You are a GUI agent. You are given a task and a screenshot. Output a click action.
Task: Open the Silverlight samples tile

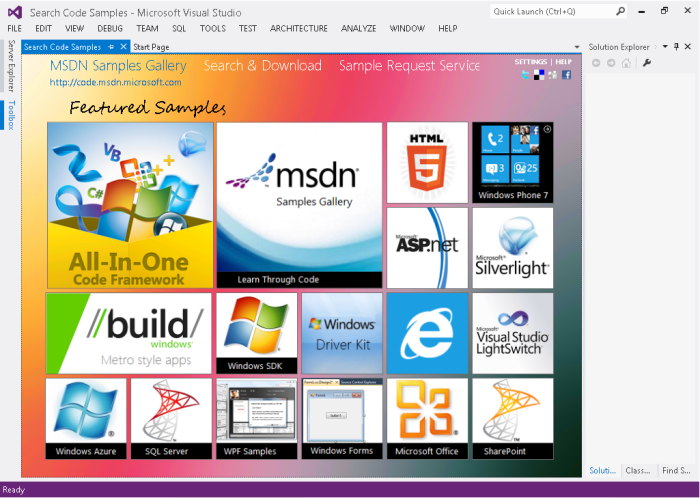512,248
